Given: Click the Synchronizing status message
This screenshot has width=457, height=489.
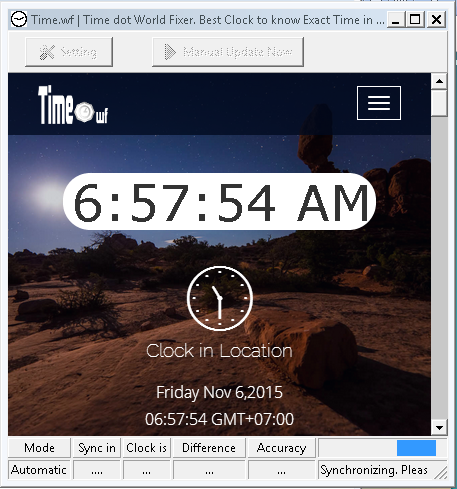Looking at the screenshot, I should pos(374,470).
